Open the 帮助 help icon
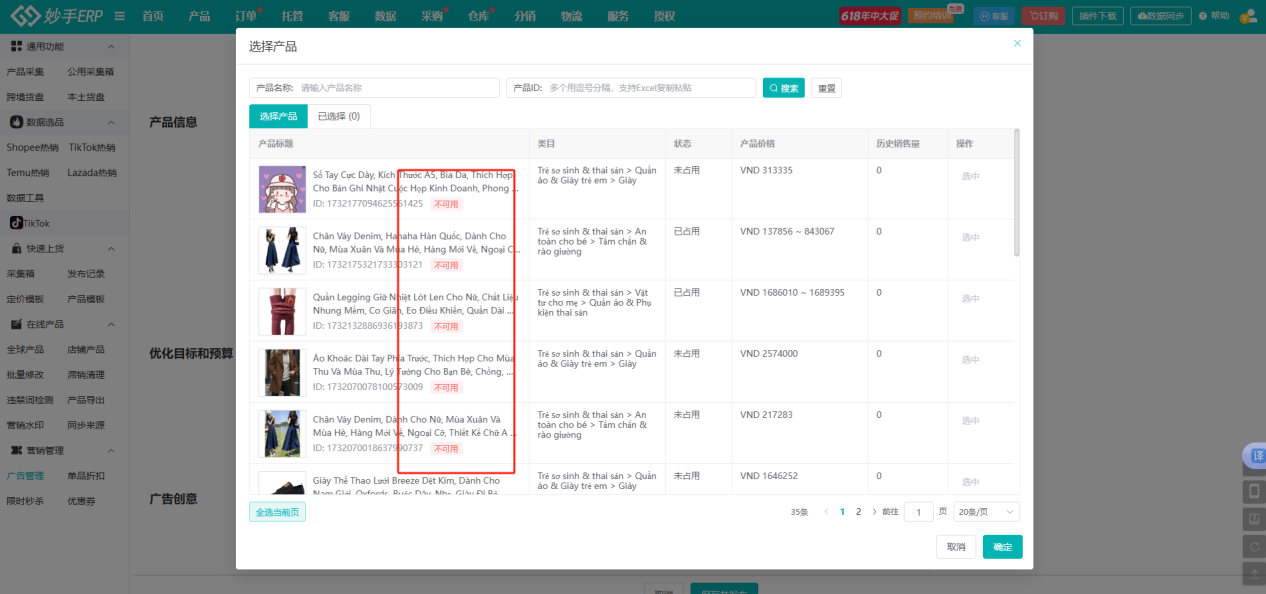This screenshot has width=1266, height=594. 1214,16
